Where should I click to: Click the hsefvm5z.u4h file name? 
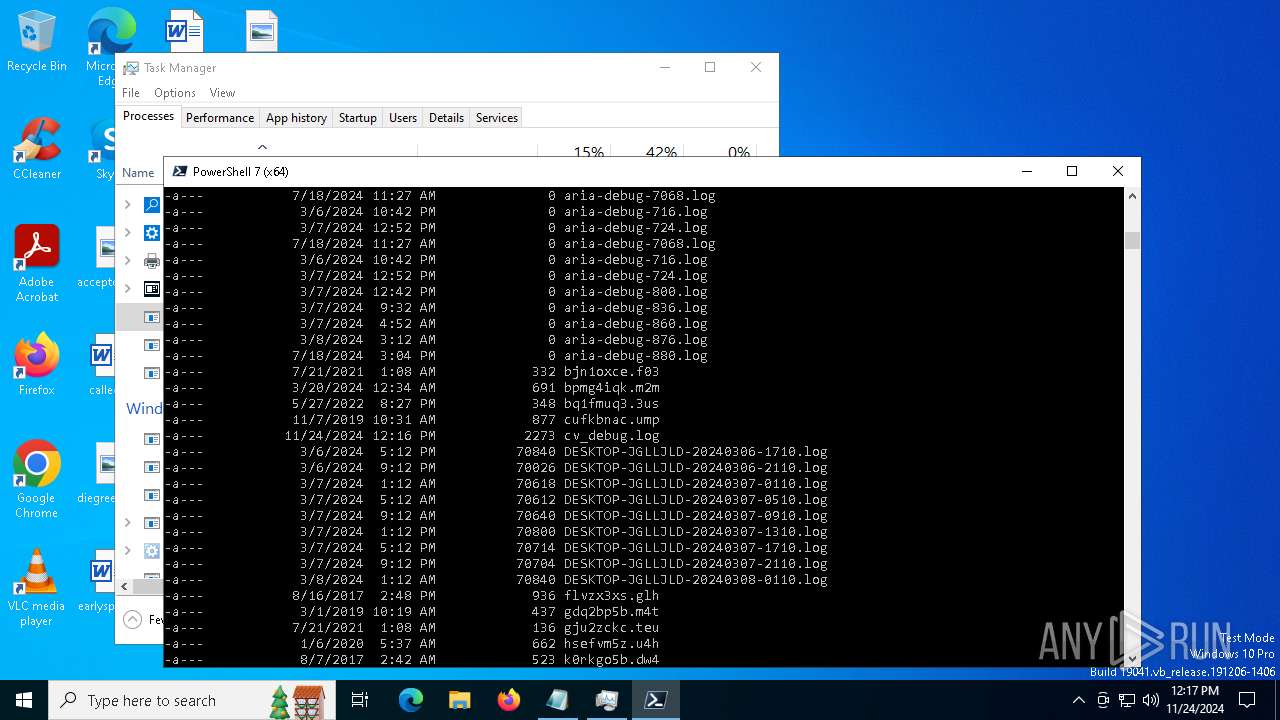tap(612, 644)
